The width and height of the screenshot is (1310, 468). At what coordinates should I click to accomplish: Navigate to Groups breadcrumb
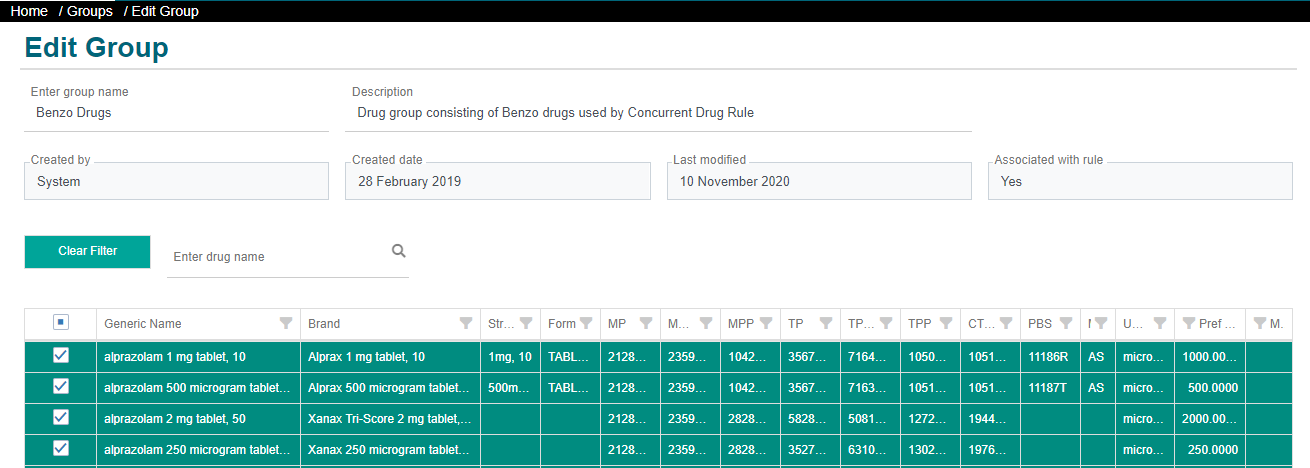[x=89, y=11]
